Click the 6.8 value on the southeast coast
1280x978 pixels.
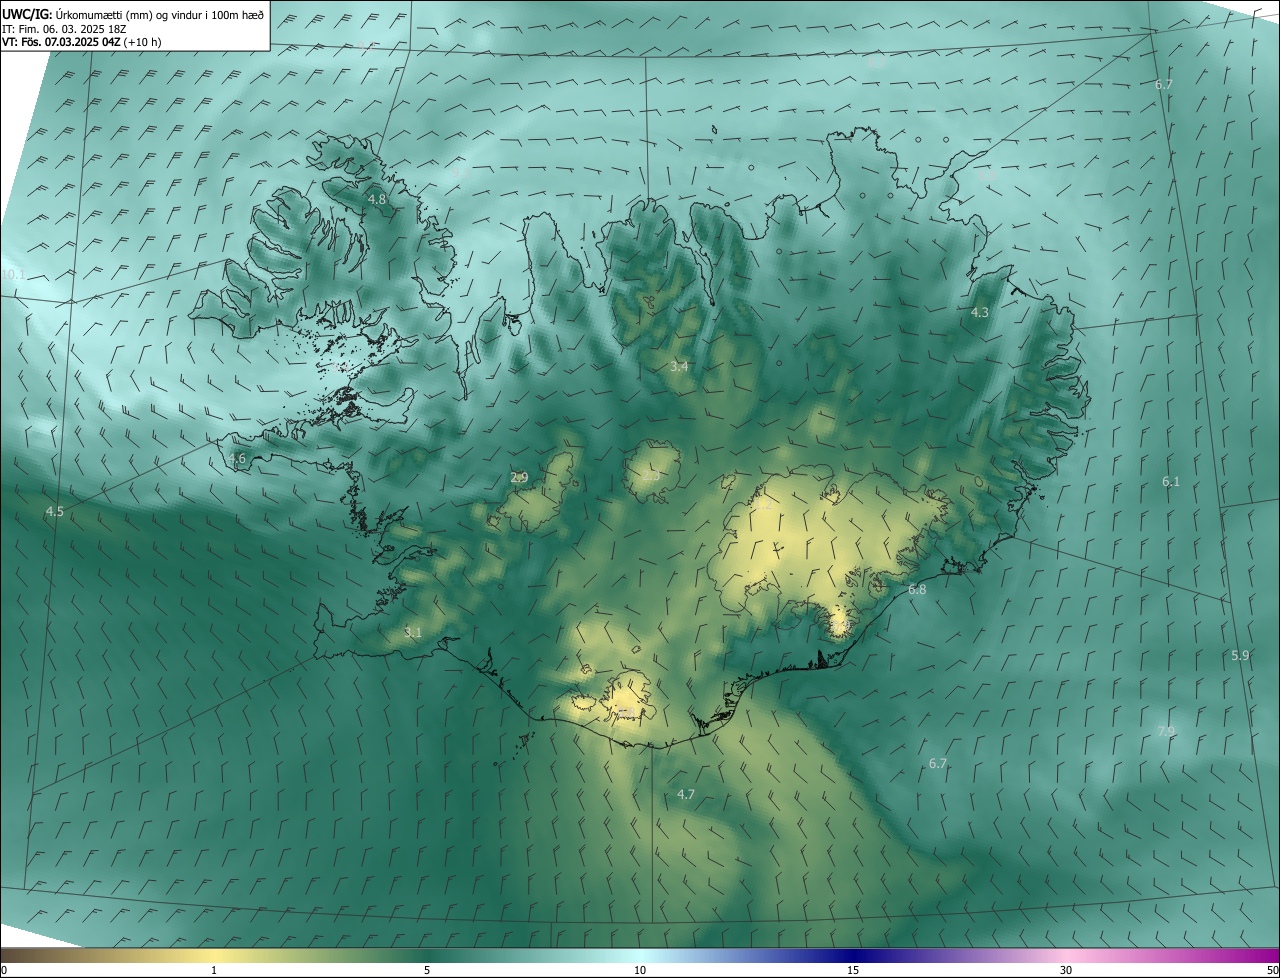click(x=917, y=591)
